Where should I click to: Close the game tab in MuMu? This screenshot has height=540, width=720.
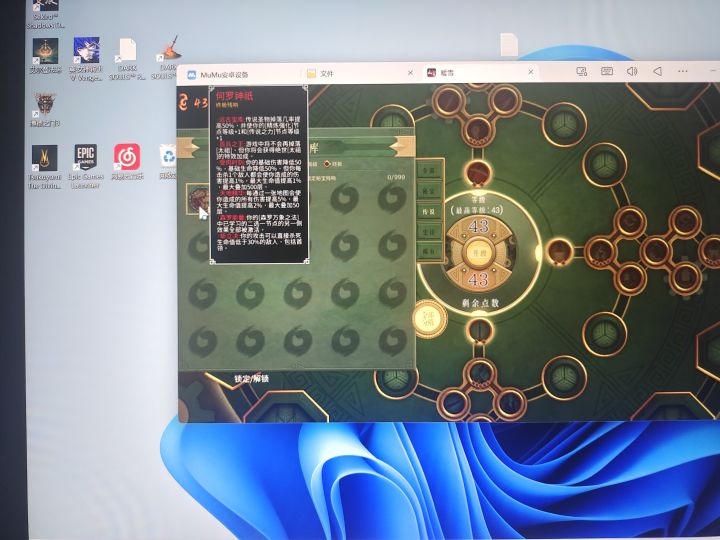(530, 73)
